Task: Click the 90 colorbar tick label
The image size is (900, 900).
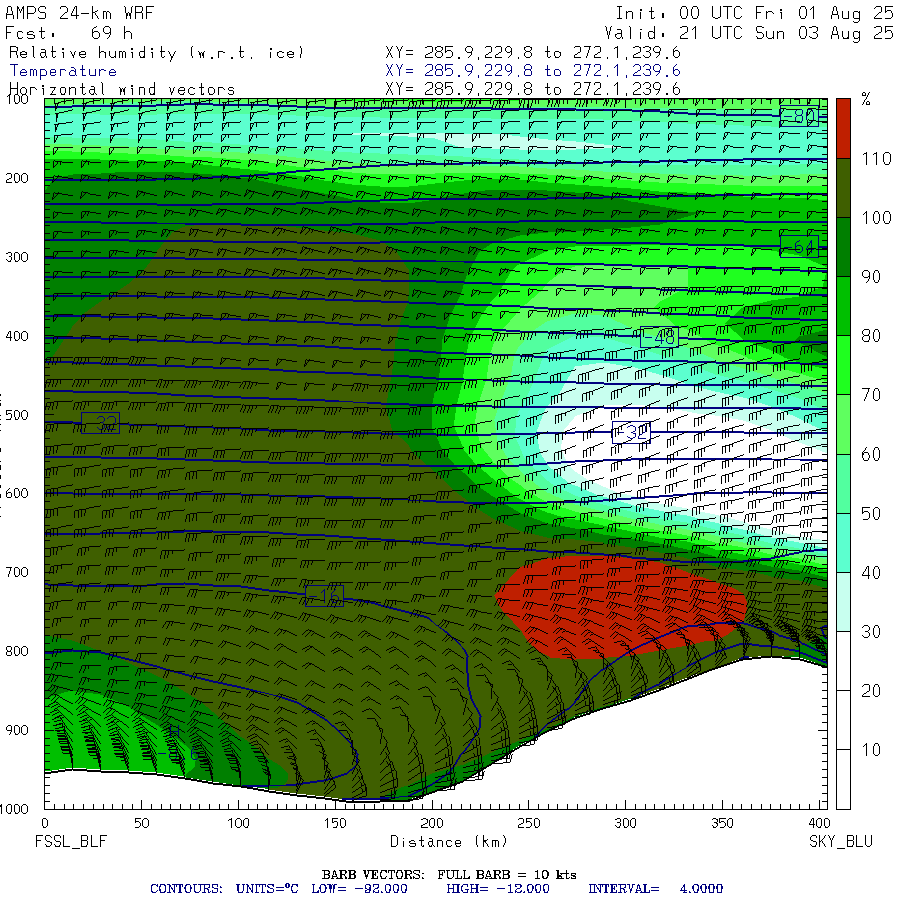Action: pos(871,277)
